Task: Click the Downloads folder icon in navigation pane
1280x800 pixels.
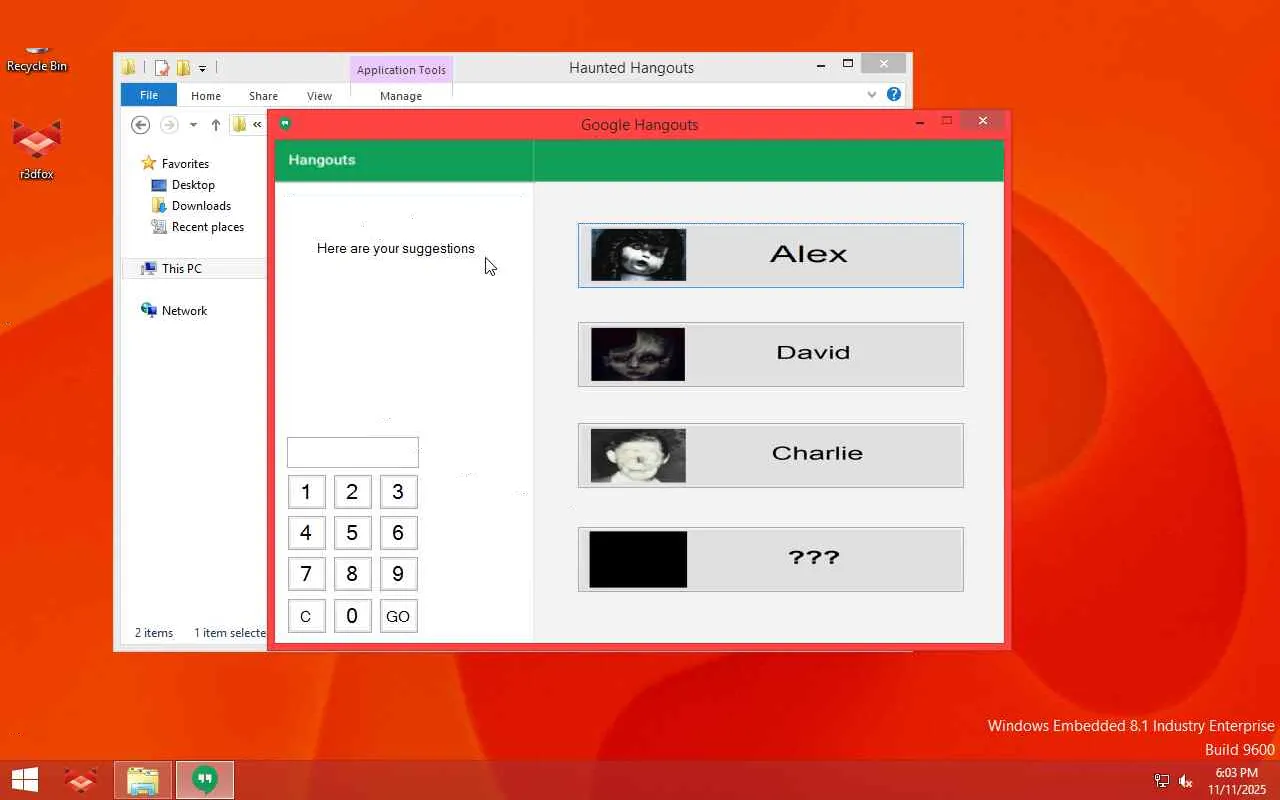Action: (158, 205)
